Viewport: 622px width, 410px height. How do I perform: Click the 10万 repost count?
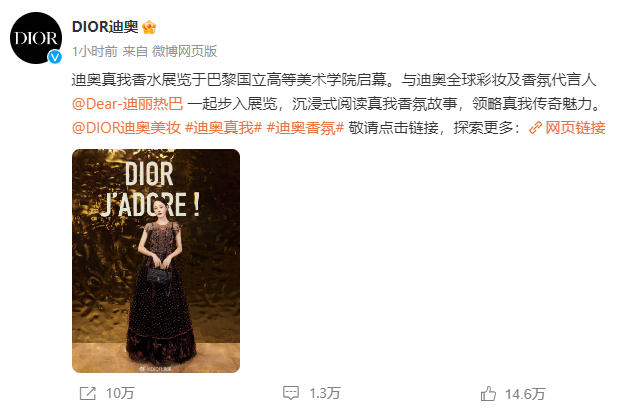pos(120,393)
